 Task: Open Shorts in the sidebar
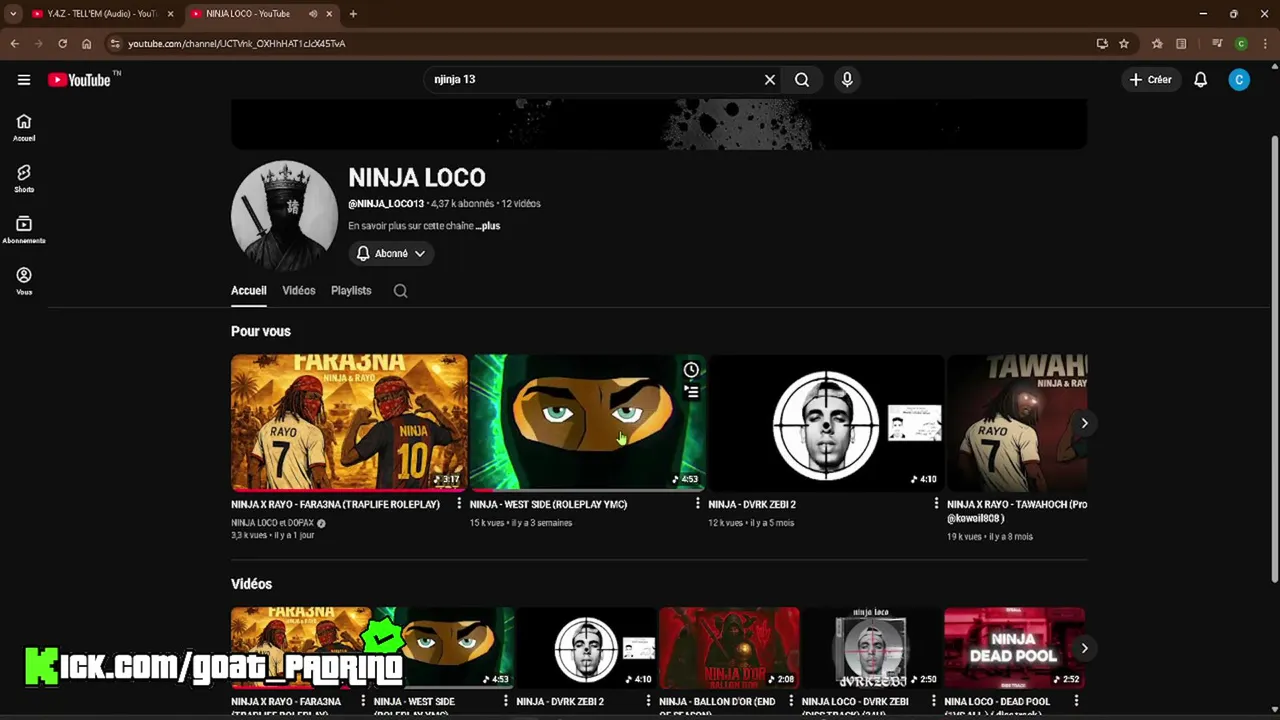click(24, 179)
